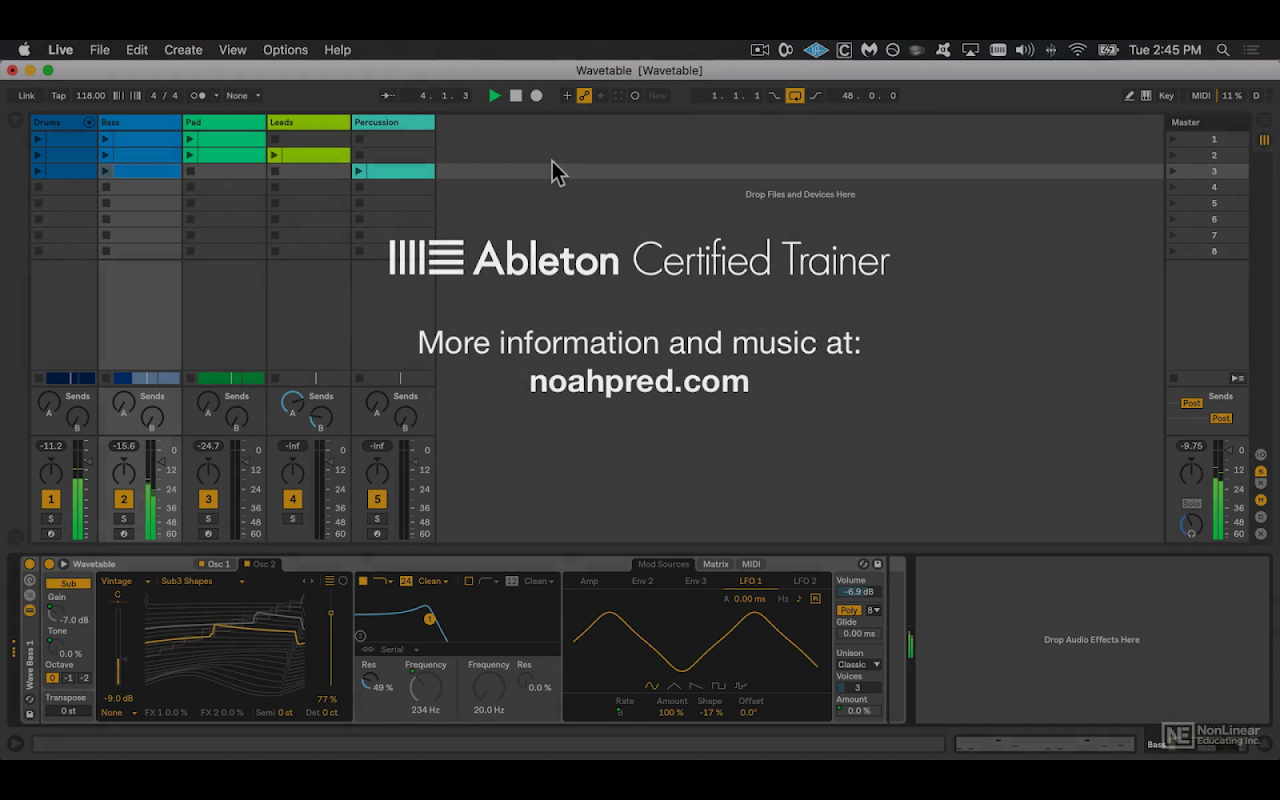Click the MIDI map mode button
The height and width of the screenshot is (800, 1280).
point(1201,96)
